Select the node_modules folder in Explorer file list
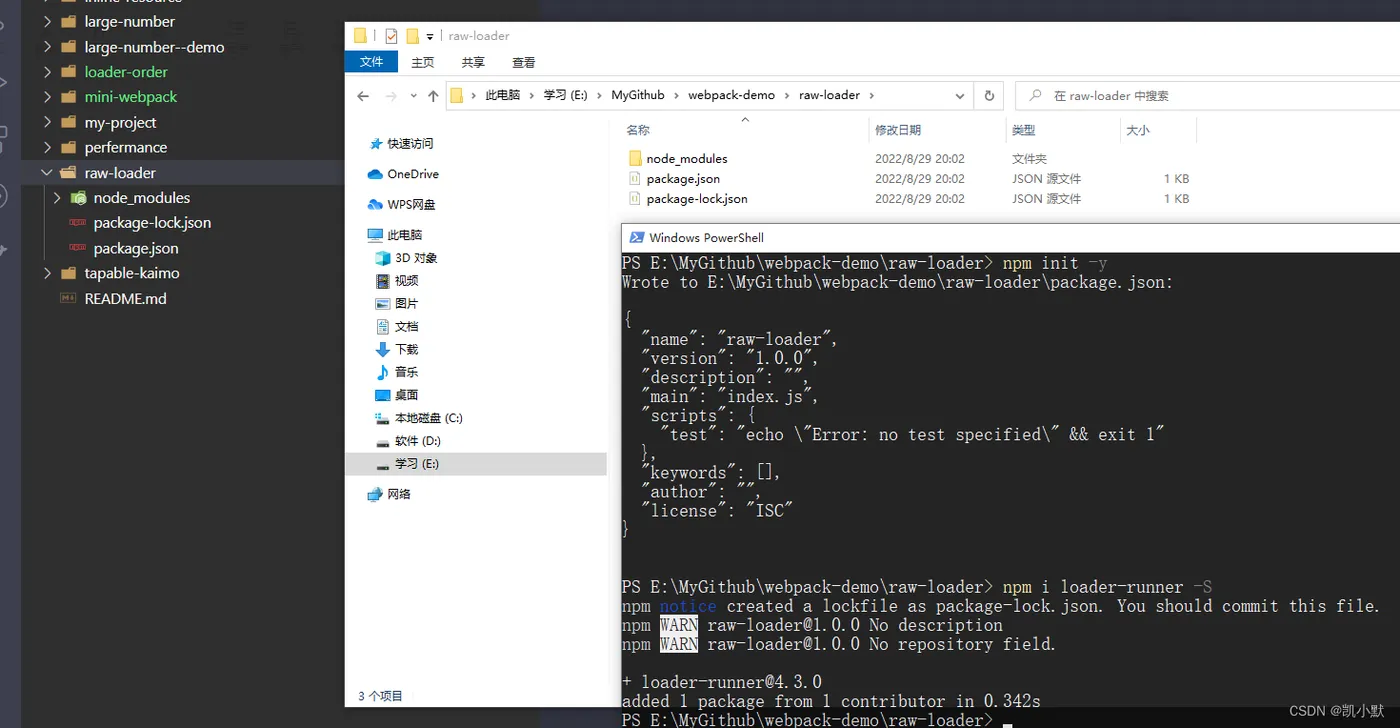The height and width of the screenshot is (728, 1400). coord(686,159)
